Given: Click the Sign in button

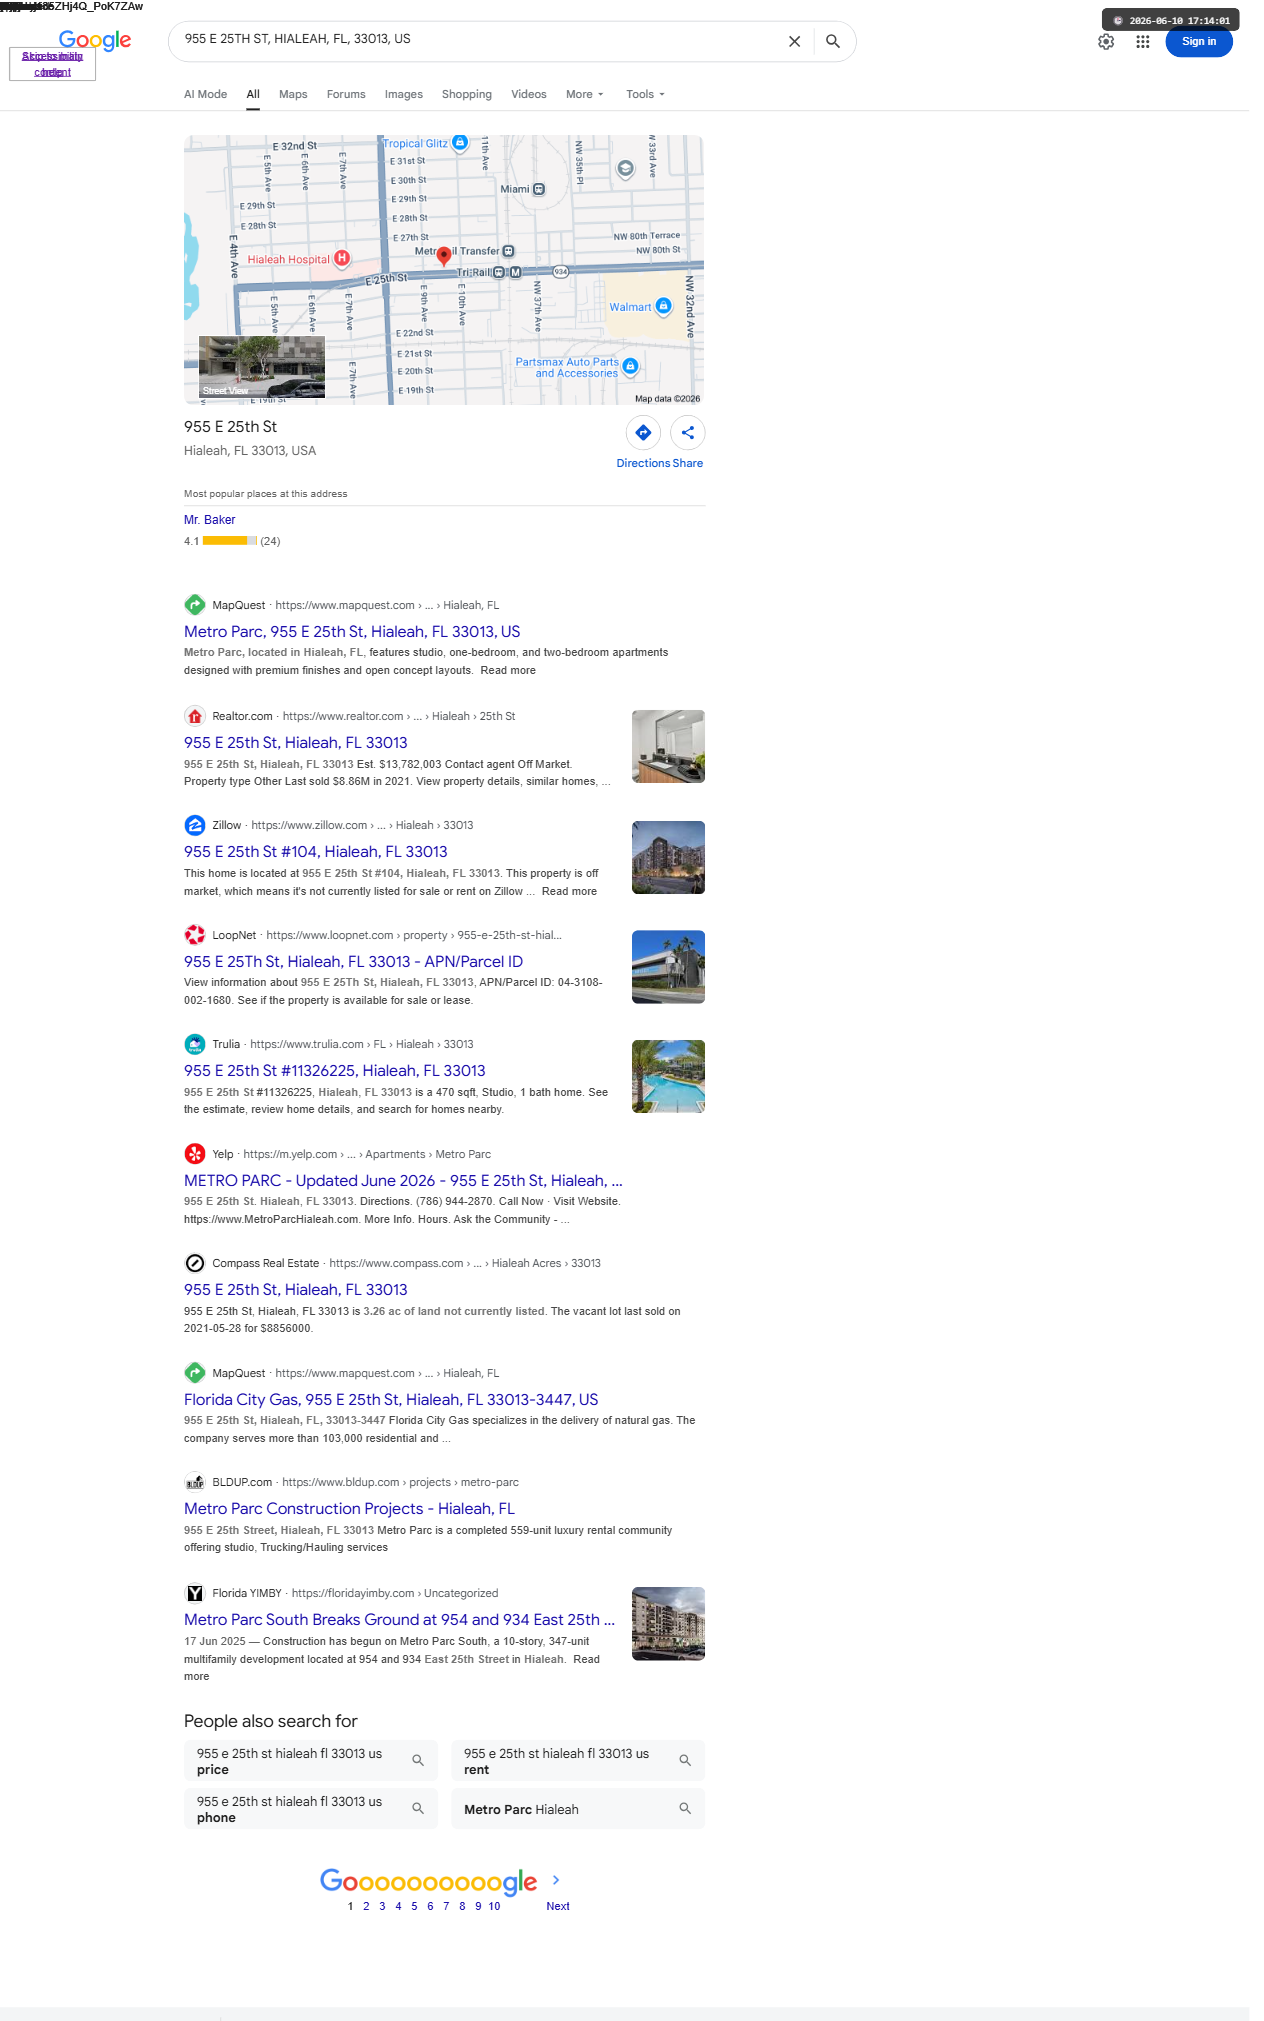Looking at the screenshot, I should [x=1199, y=42].
